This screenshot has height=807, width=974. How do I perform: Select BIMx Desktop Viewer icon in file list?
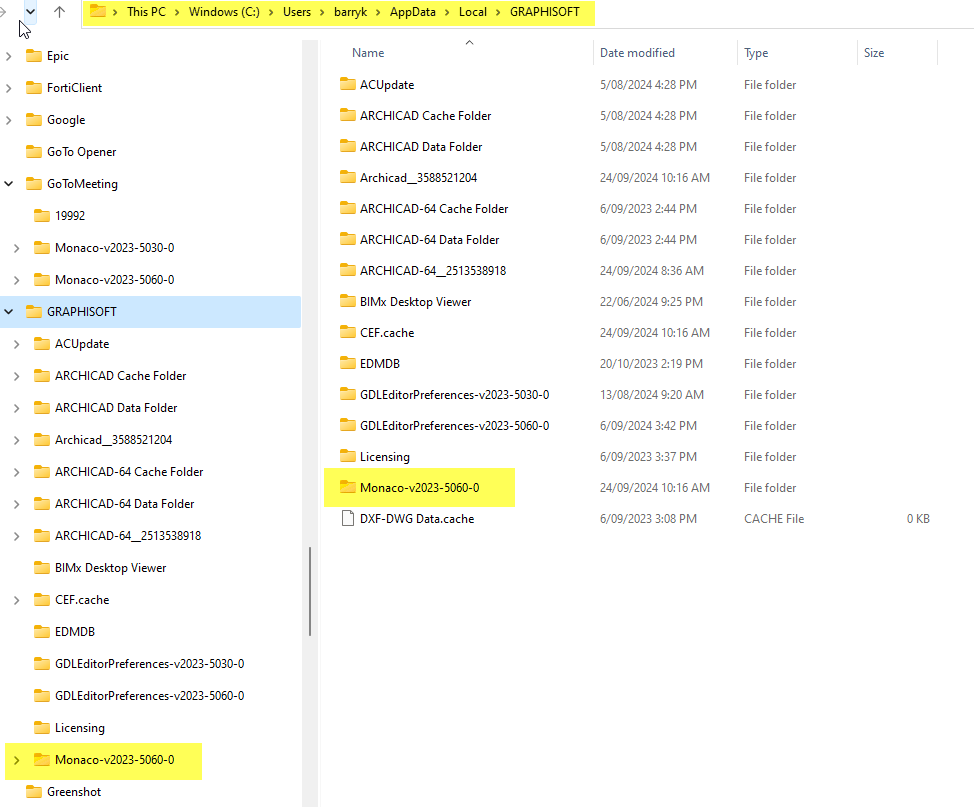tap(348, 301)
